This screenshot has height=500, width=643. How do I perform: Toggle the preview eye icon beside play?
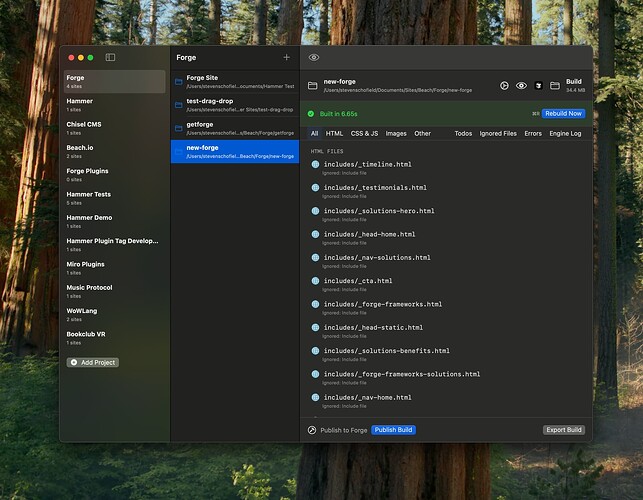521,85
